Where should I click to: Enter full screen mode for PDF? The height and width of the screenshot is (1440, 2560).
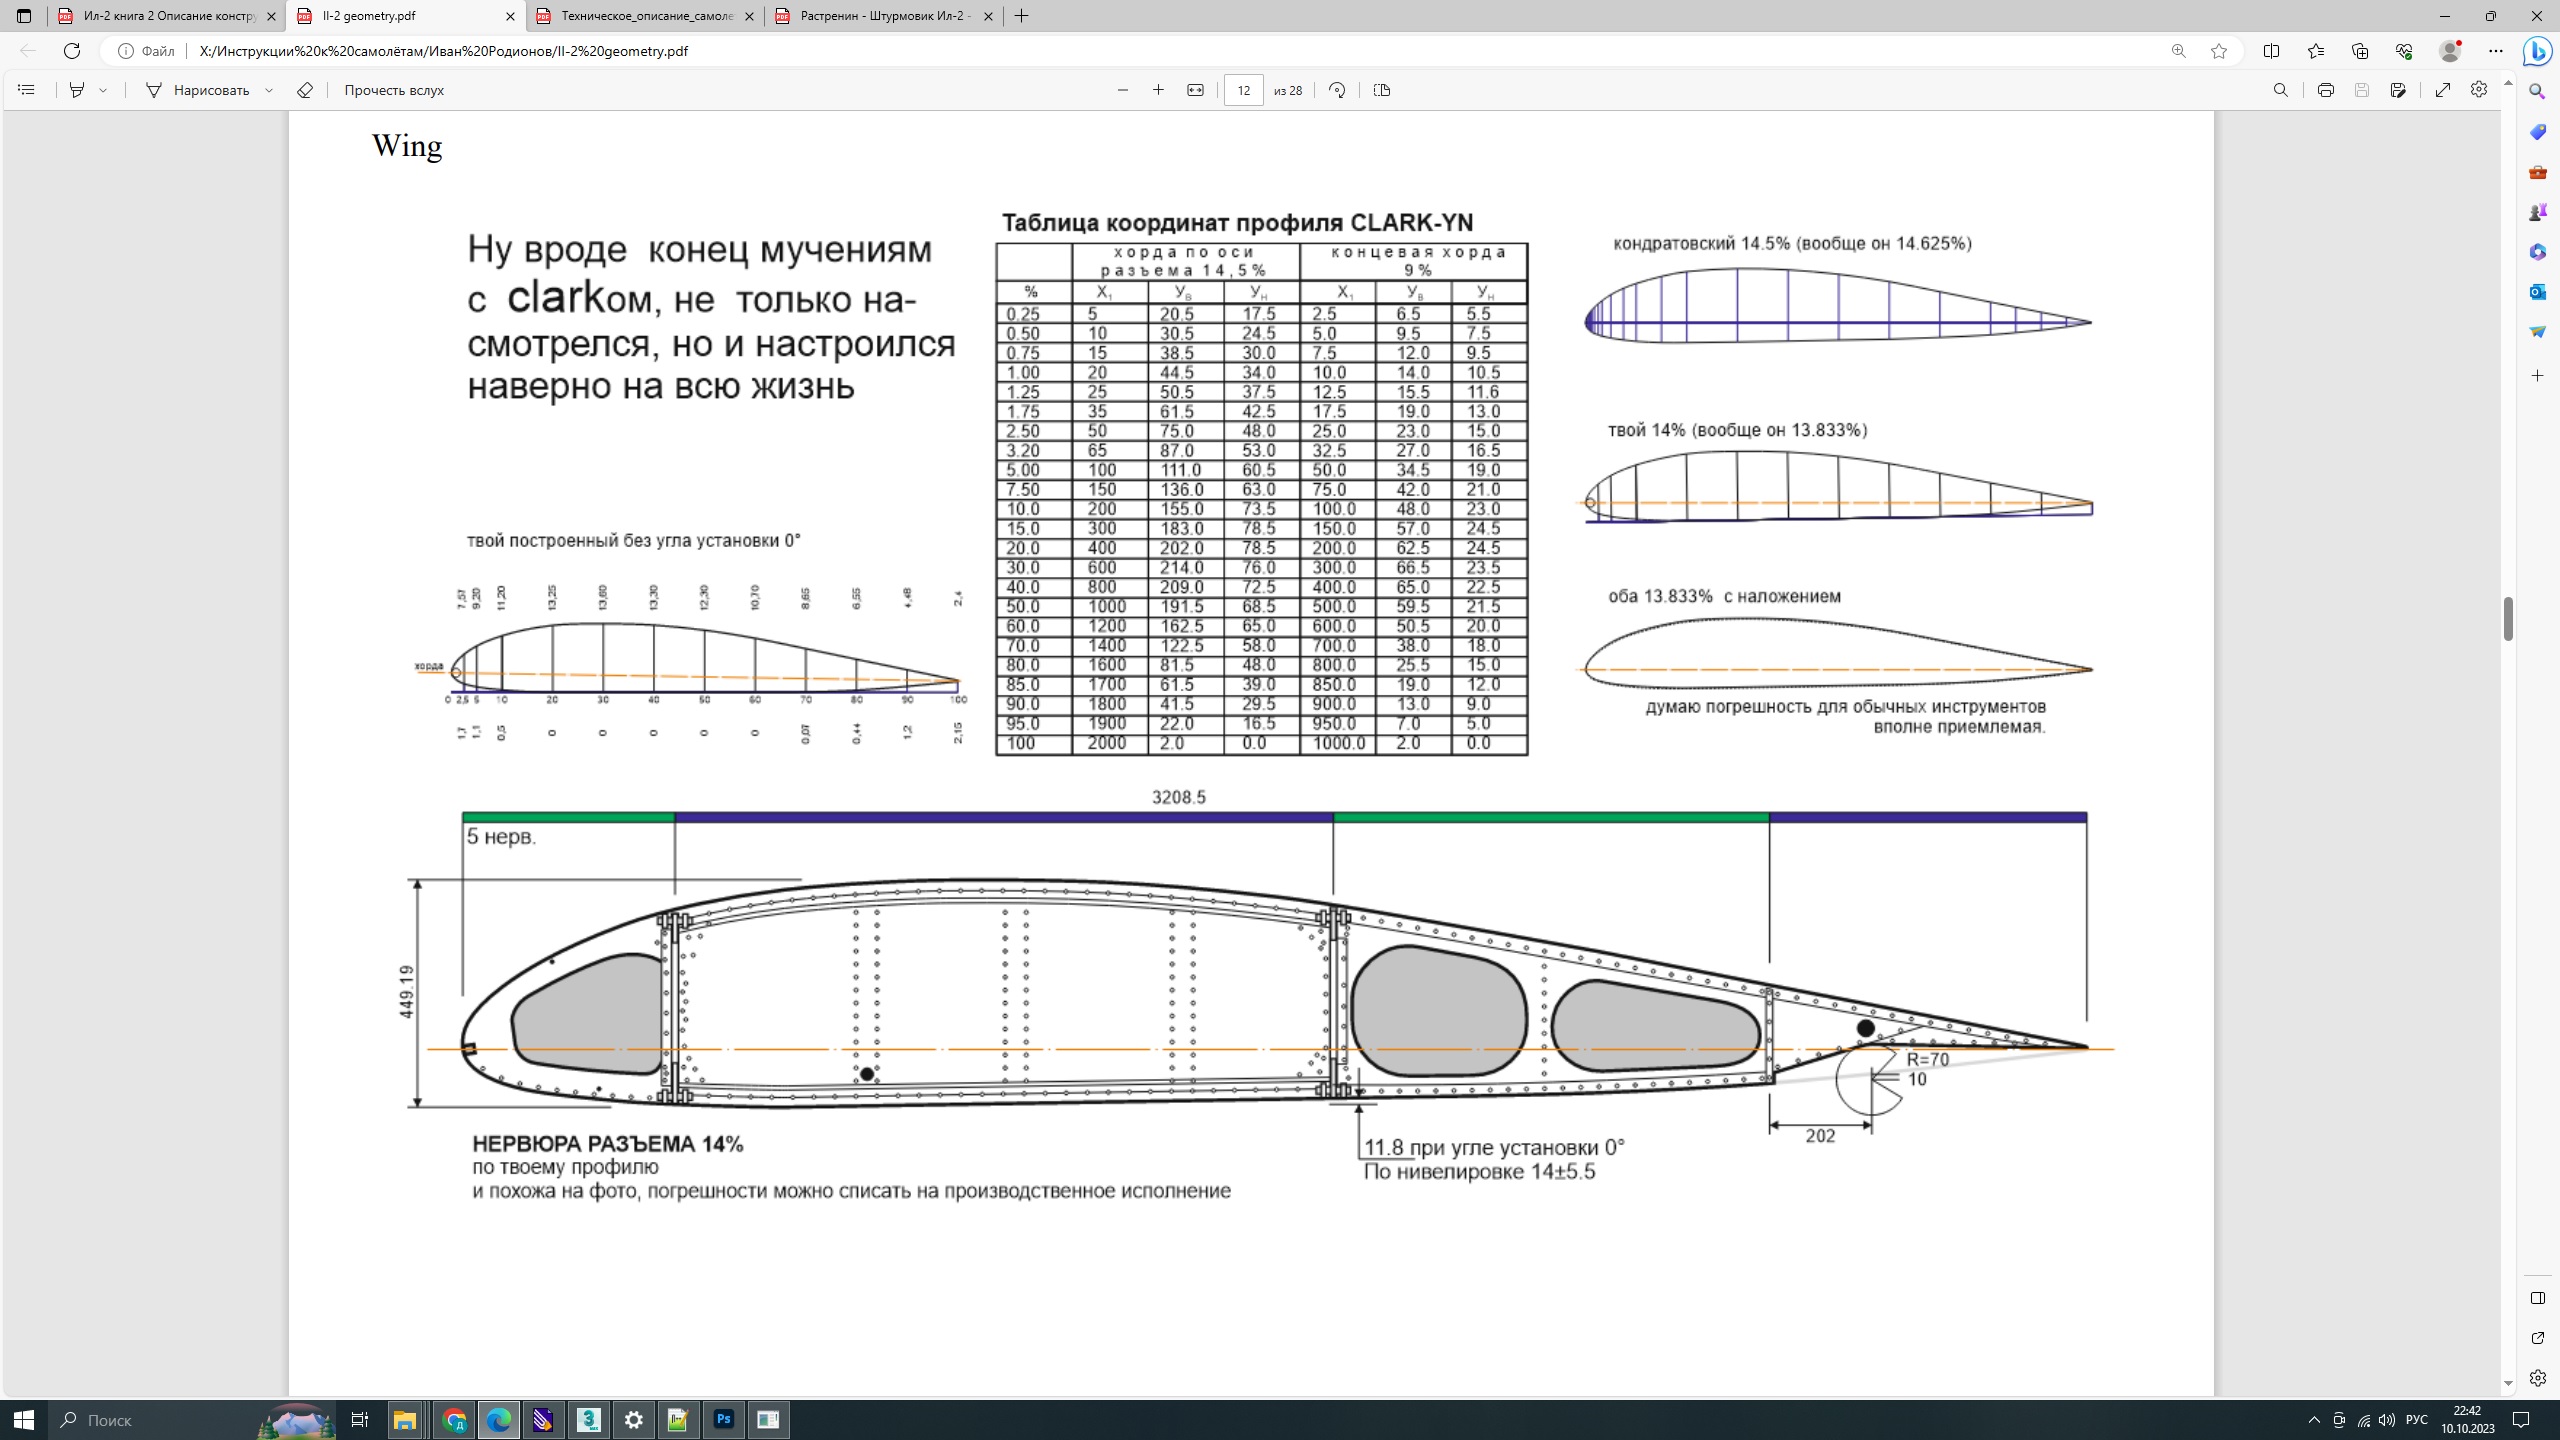2443,90
